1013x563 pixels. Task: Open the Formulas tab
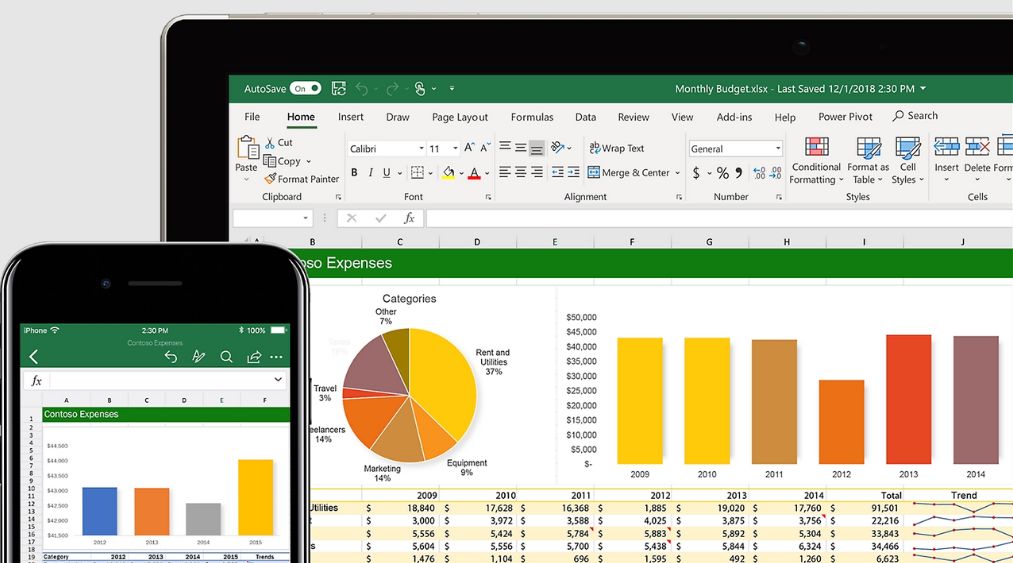click(x=532, y=117)
